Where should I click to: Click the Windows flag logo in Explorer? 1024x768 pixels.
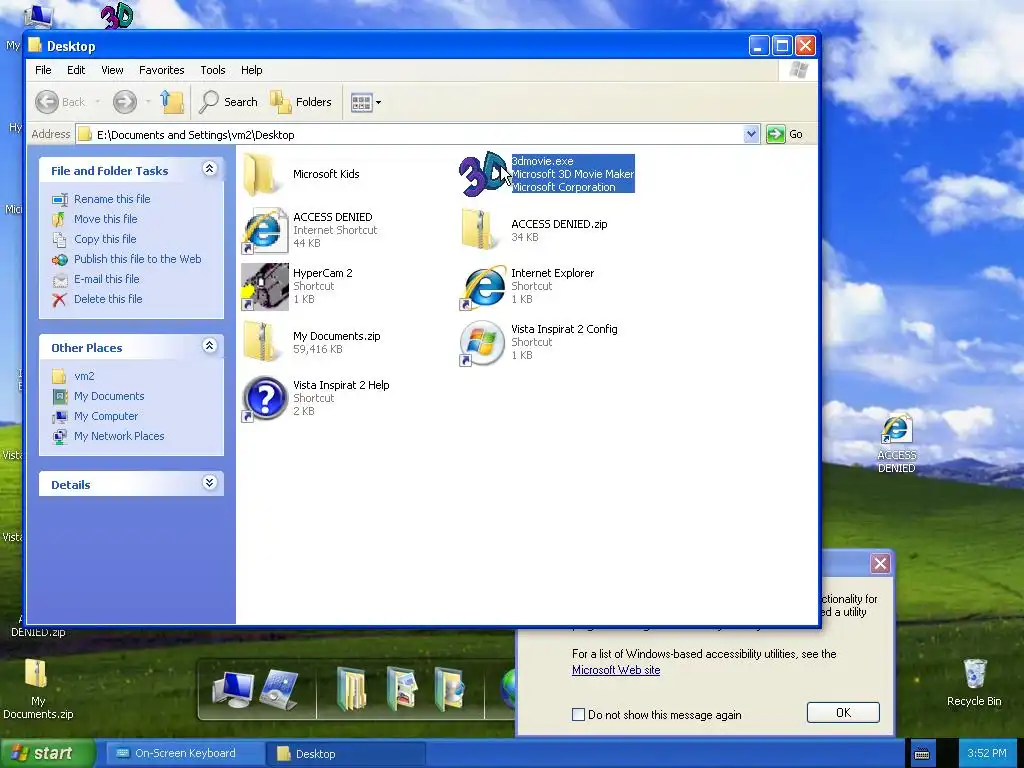(799, 70)
